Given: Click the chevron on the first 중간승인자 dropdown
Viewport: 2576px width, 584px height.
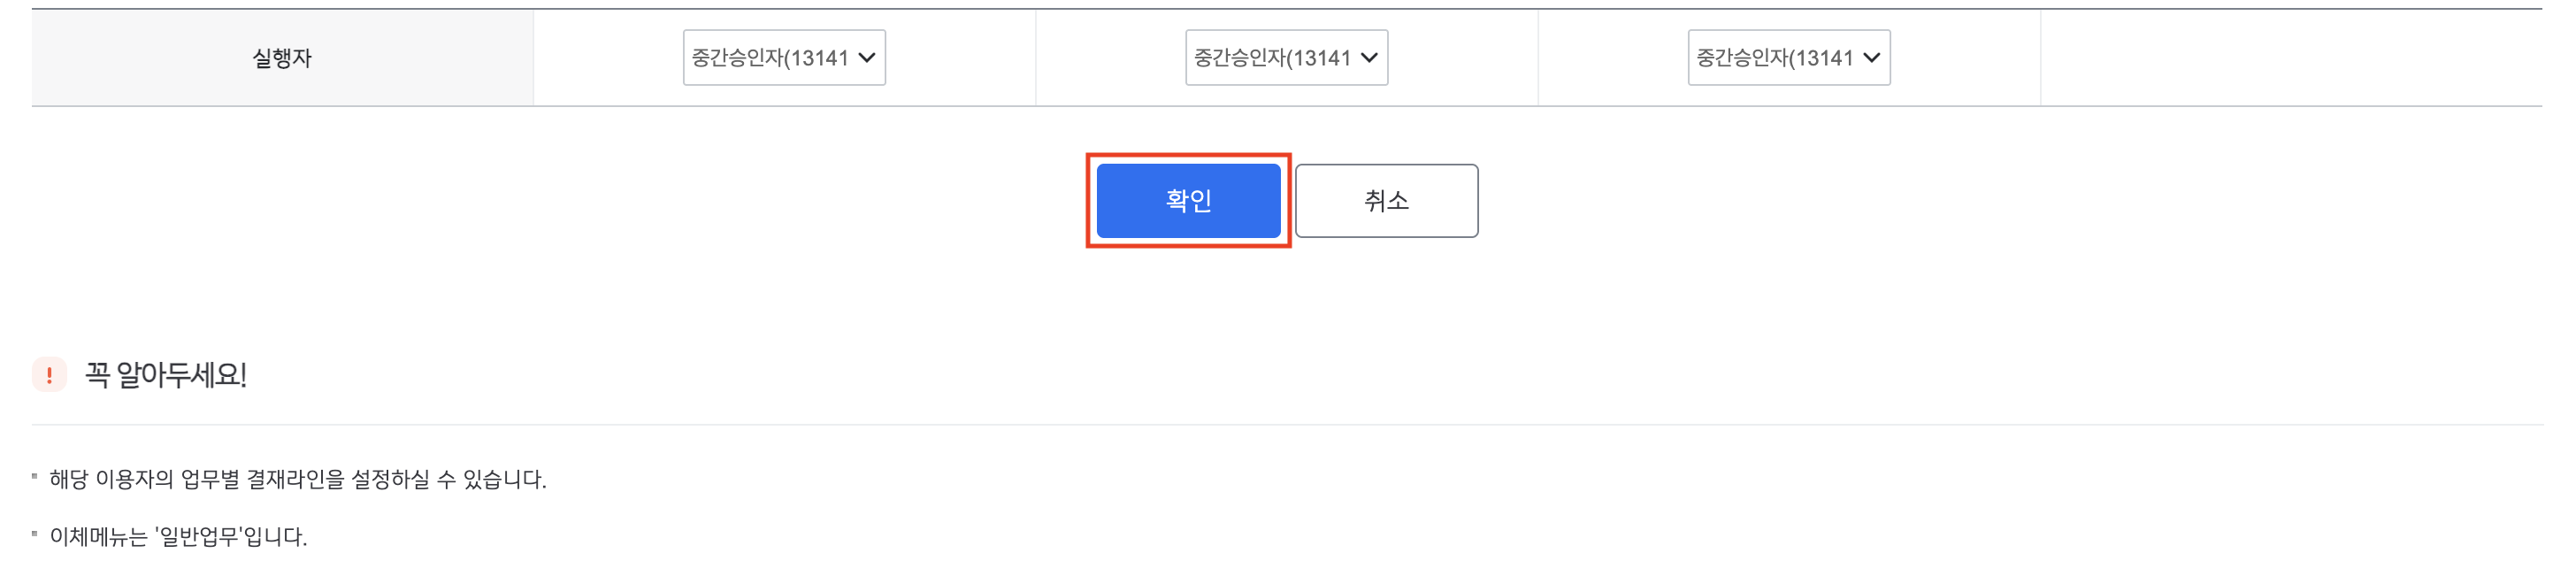Looking at the screenshot, I should 866,58.
